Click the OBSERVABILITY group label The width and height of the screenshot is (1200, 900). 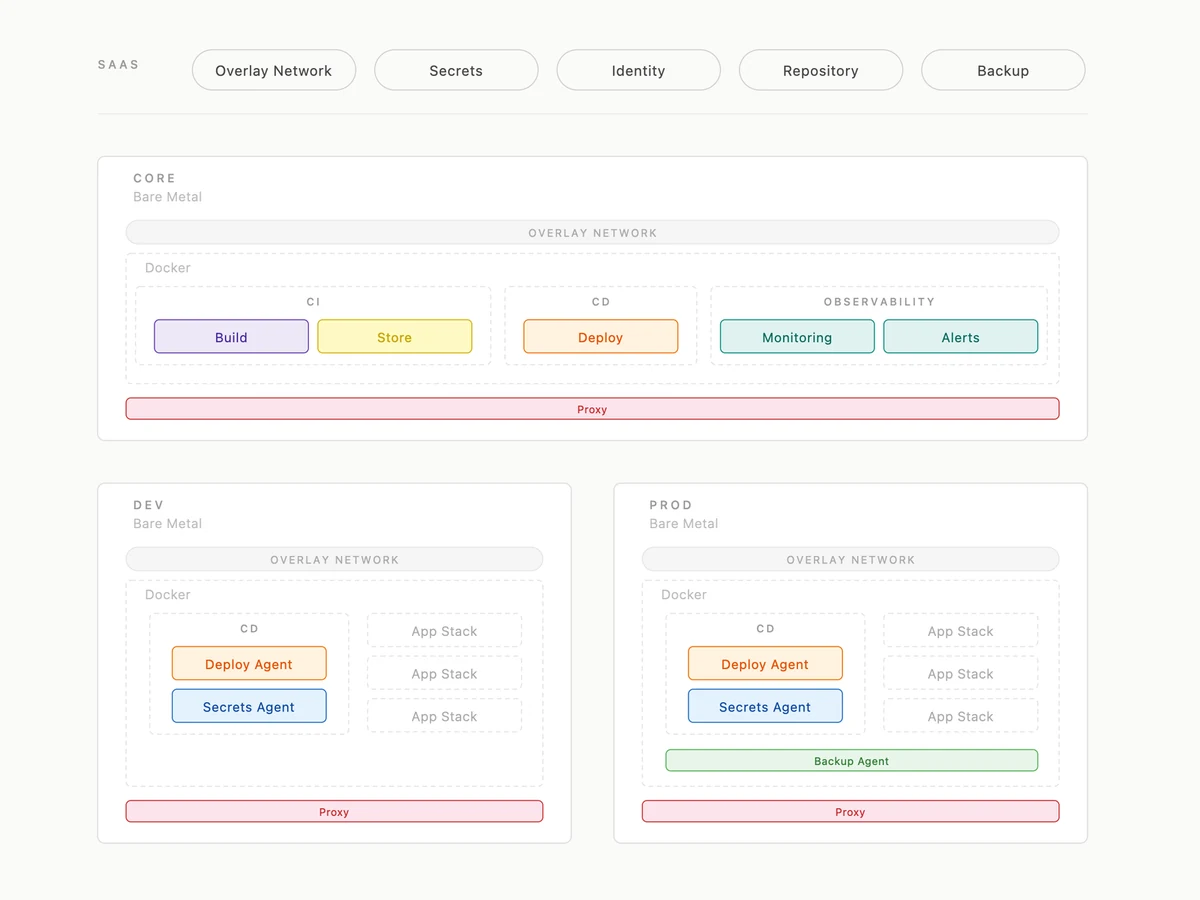pos(879,302)
